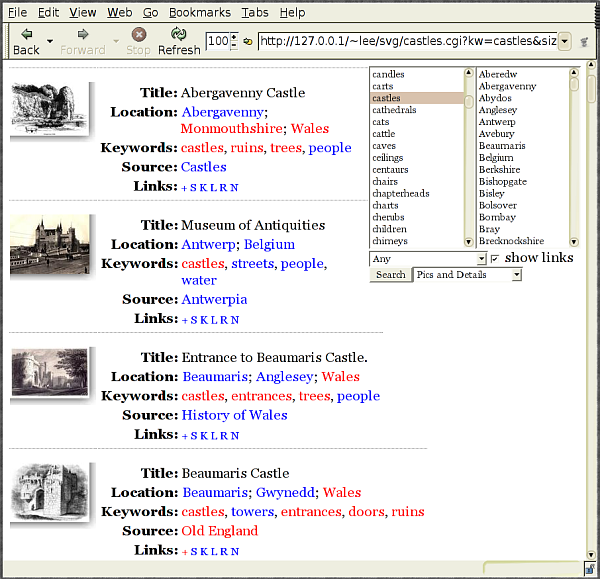Open the Tabs menu
The image size is (600, 579).
255,13
